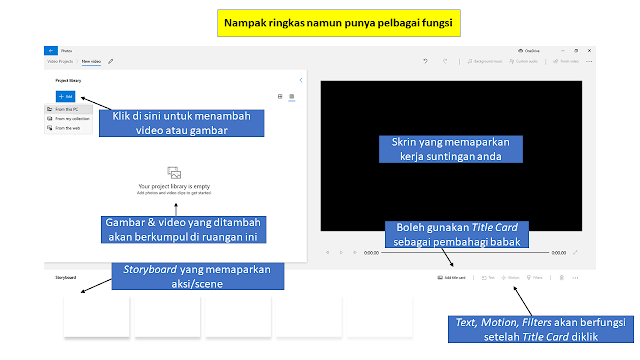Click the empty project library picture icon
This screenshot has width=640, height=360.
tap(174, 173)
